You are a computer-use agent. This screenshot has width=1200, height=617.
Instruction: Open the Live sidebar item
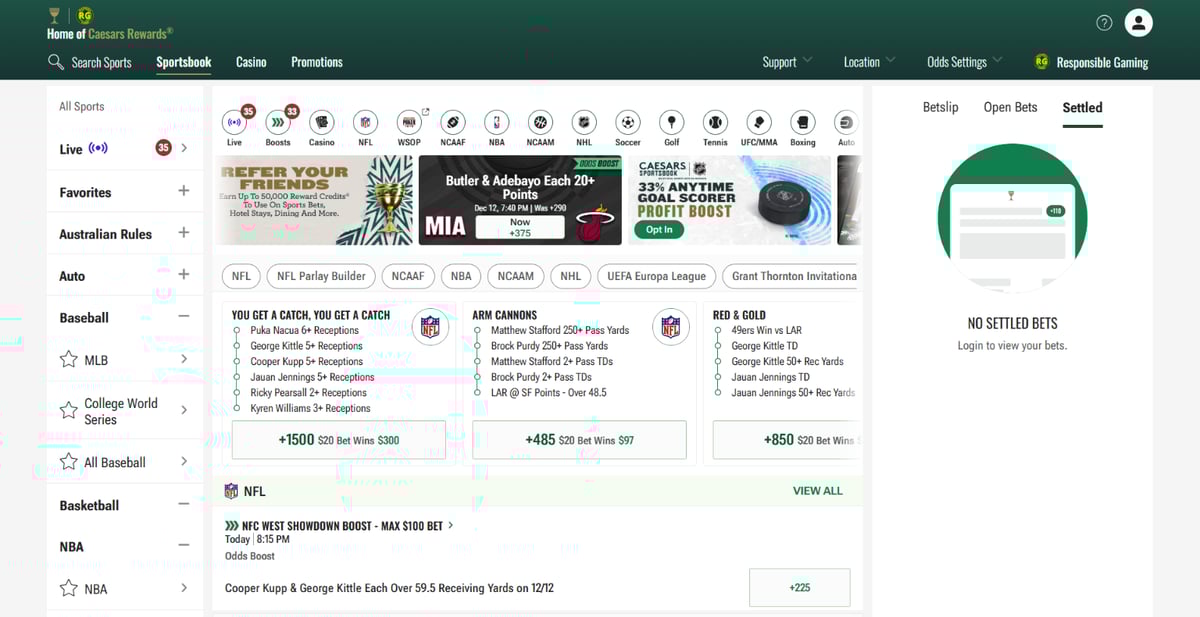pyautogui.click(x=124, y=148)
